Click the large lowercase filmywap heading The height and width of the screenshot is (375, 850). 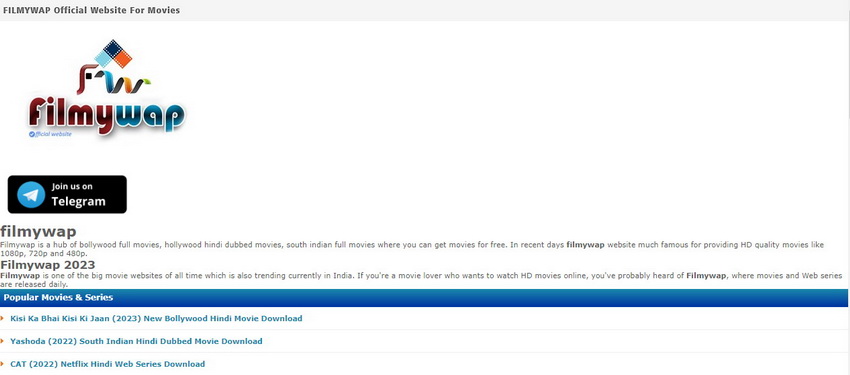pyautogui.click(x=38, y=232)
